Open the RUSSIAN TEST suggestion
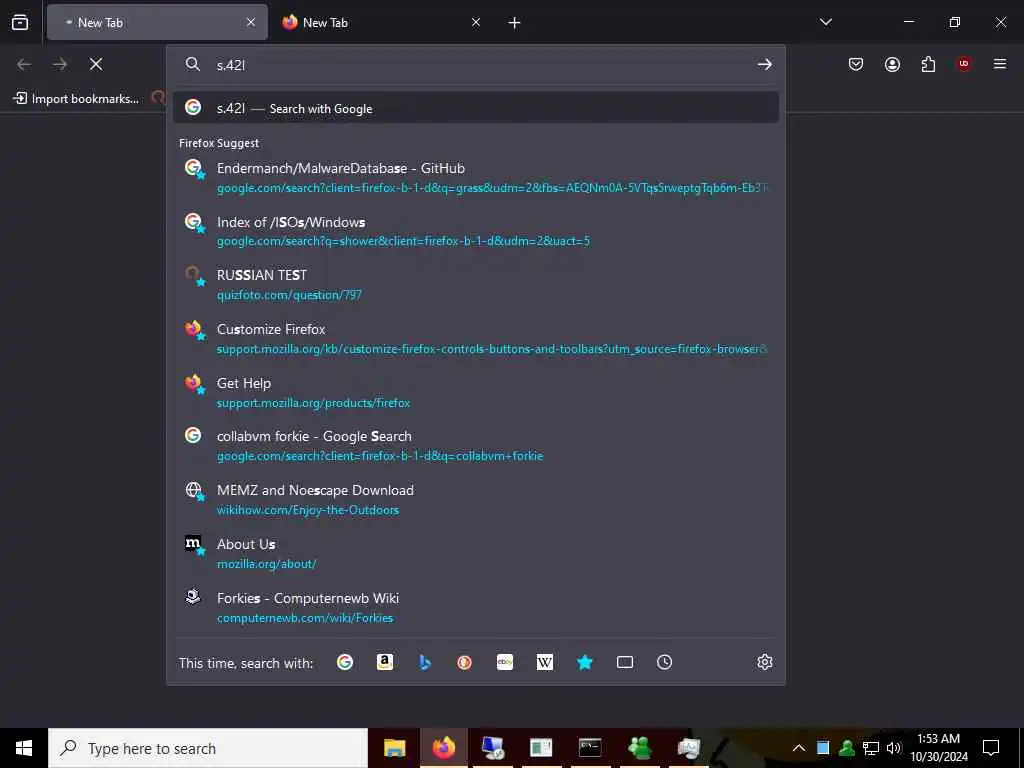1024x768 pixels. 476,285
